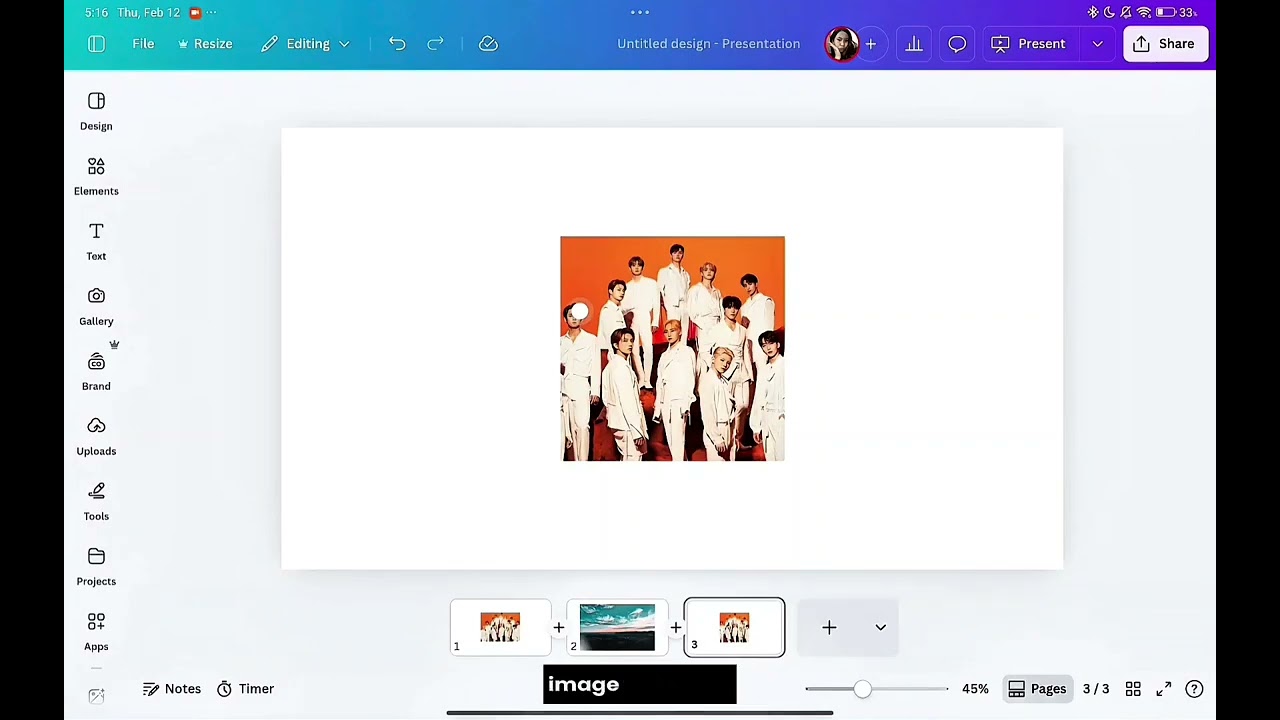Open the Design panel
This screenshot has width=1280, height=720.
(96, 112)
